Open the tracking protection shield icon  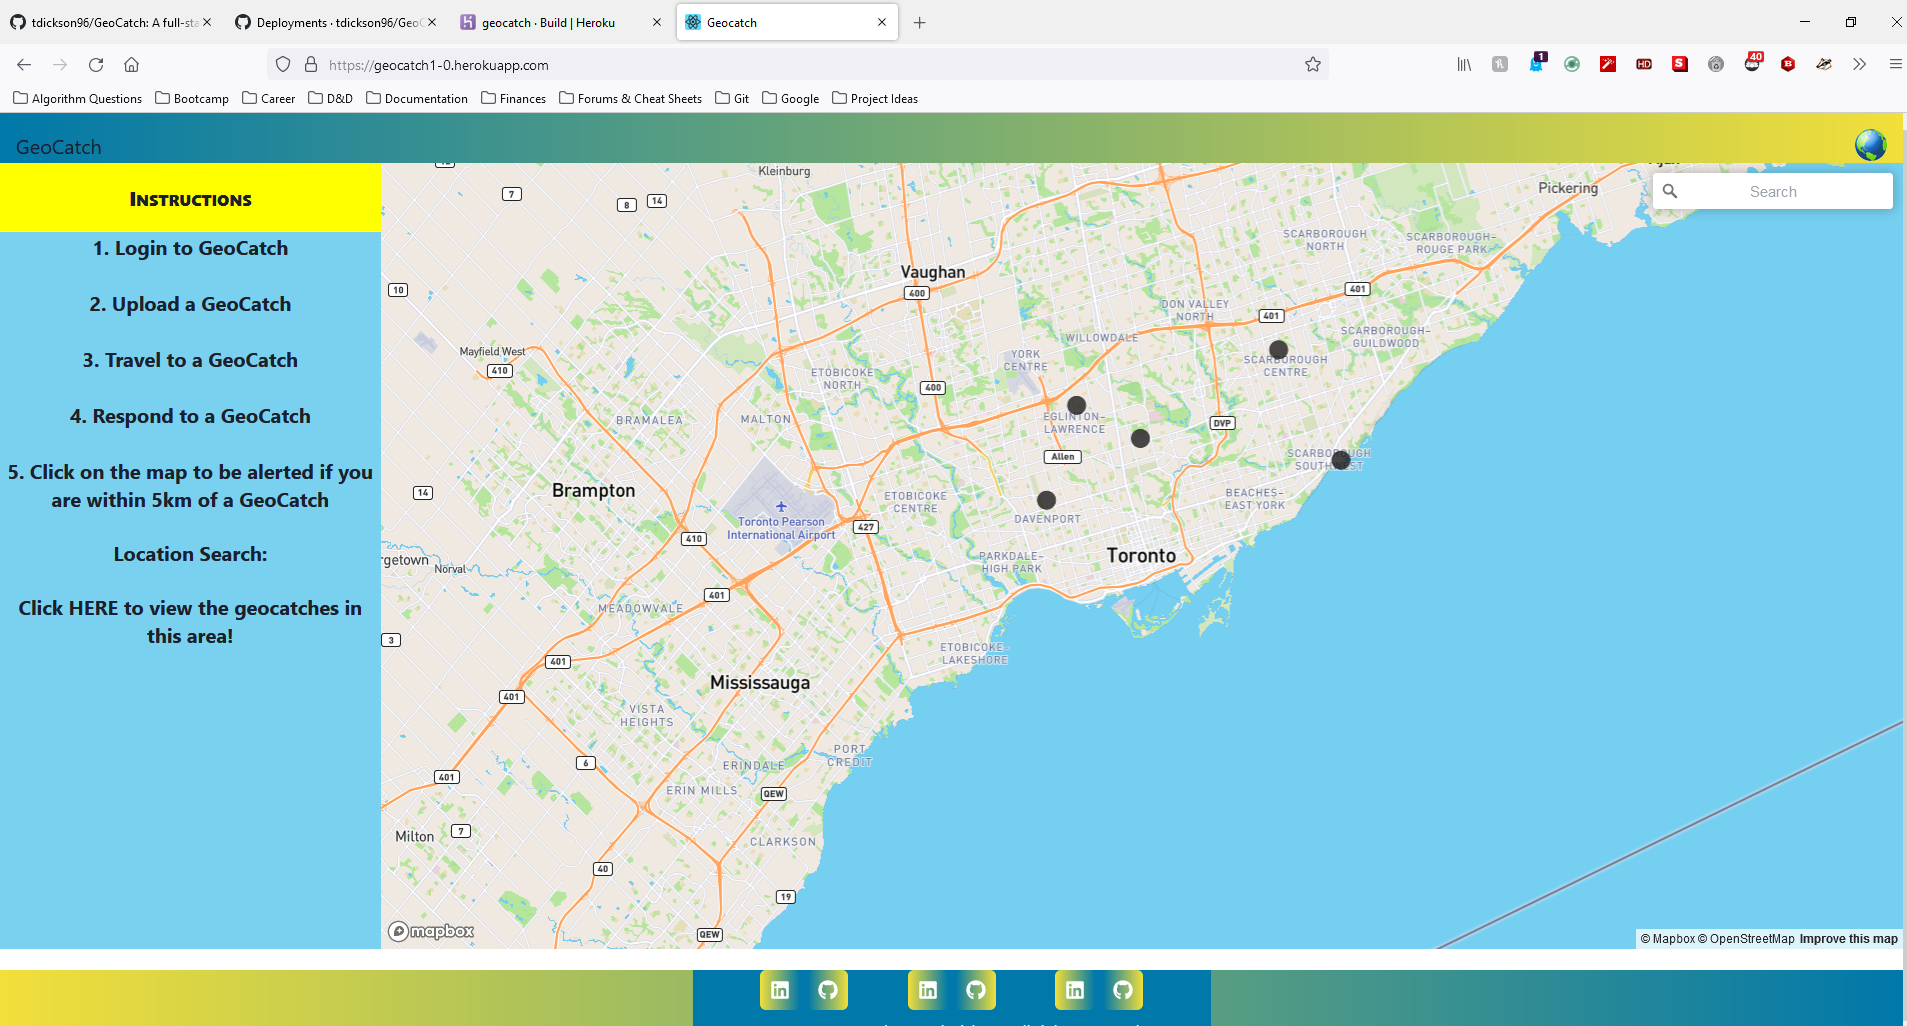(283, 64)
